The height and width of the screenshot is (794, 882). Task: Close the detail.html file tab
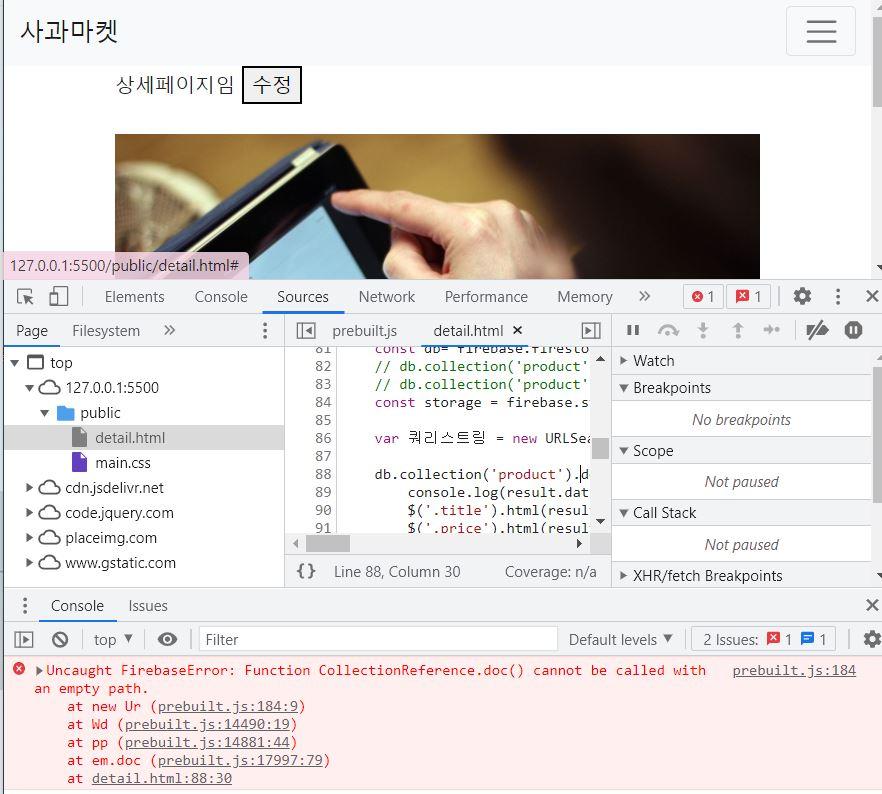(x=518, y=330)
